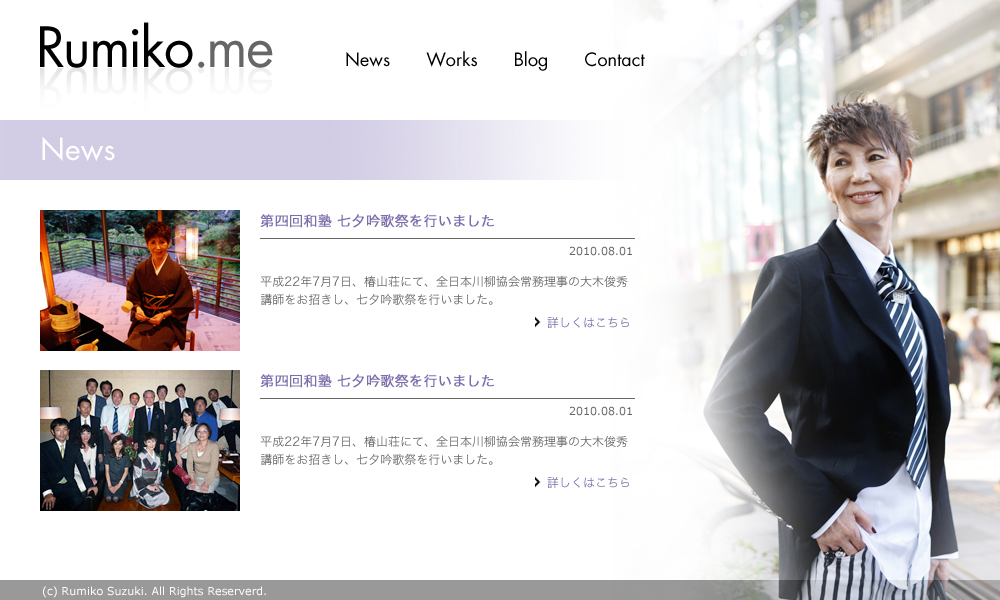Viewport: 1000px width, 600px height.
Task: Click 詳しくはこちら link in first article
Action: 588,323
